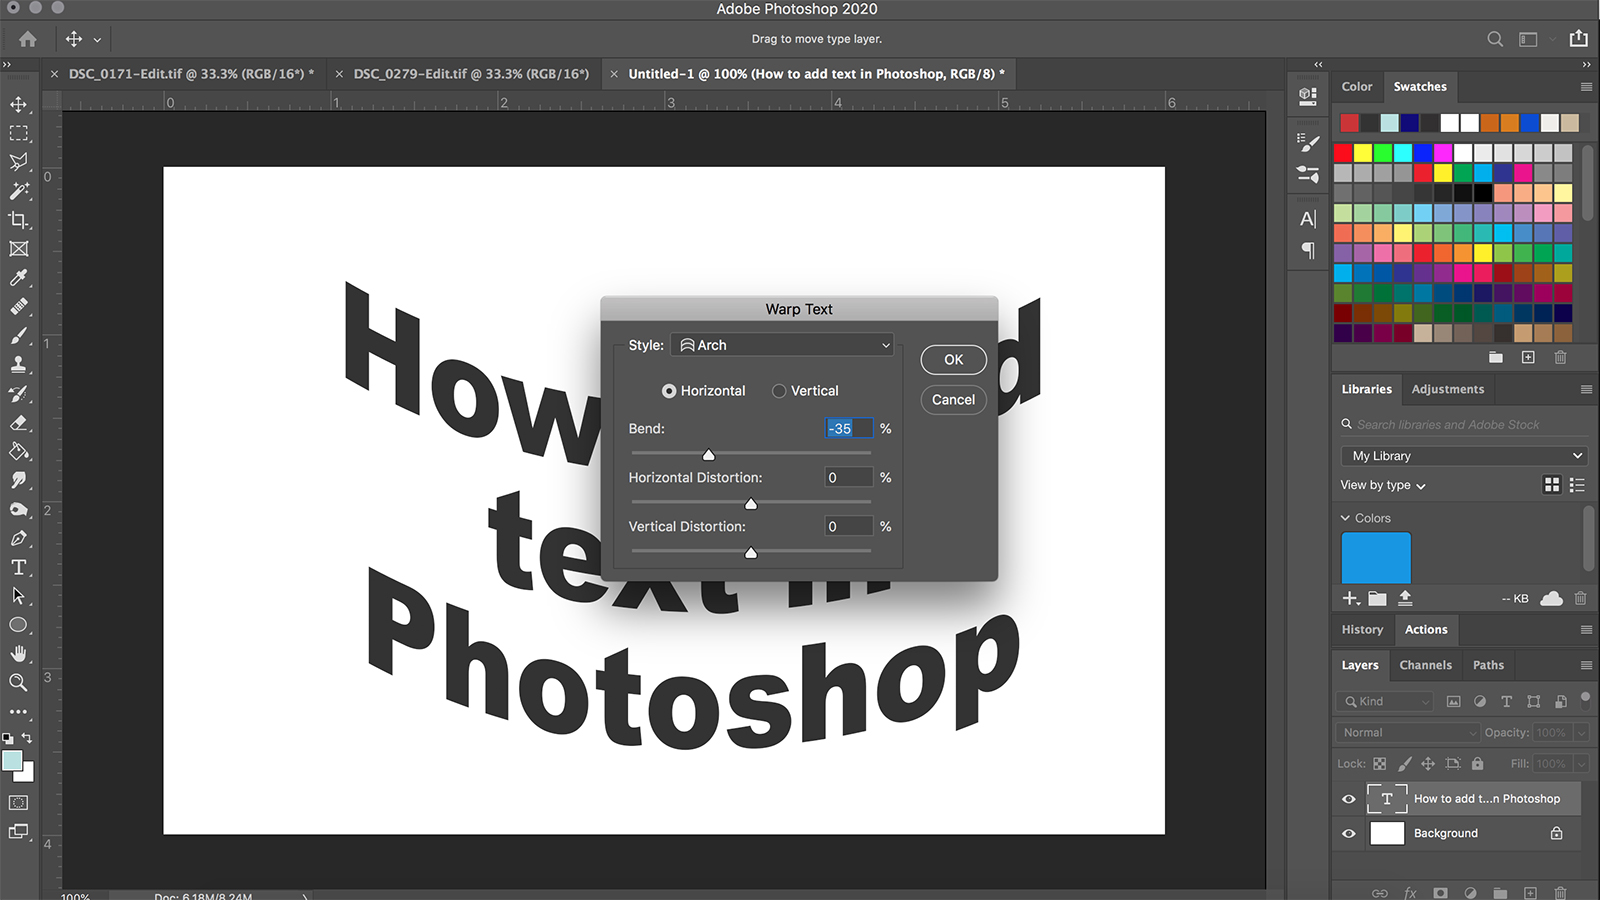Open the Adjustments tab
1600x900 pixels.
(x=1448, y=389)
